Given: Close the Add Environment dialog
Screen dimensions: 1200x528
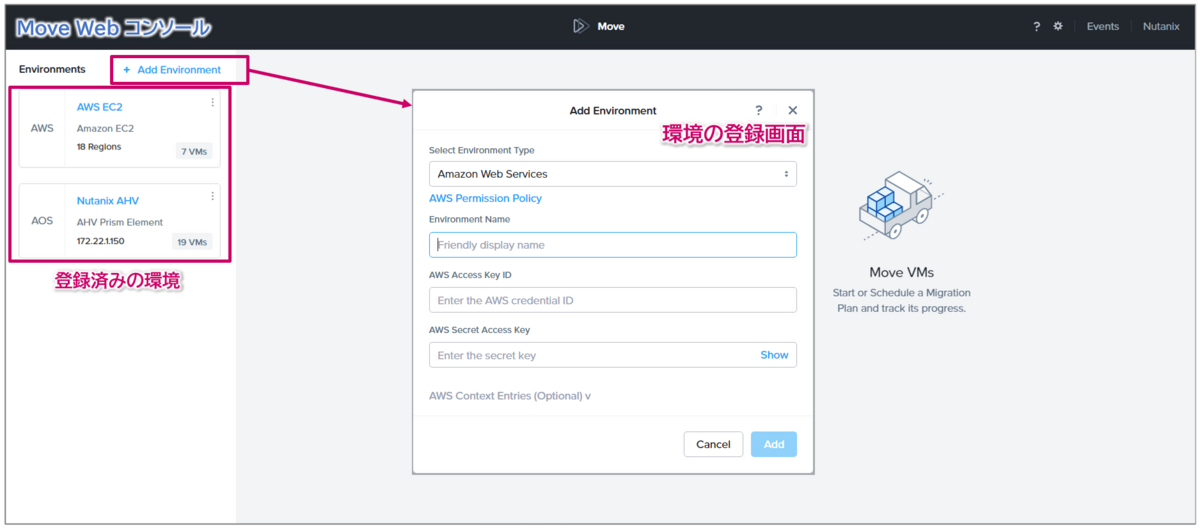Looking at the screenshot, I should (793, 110).
